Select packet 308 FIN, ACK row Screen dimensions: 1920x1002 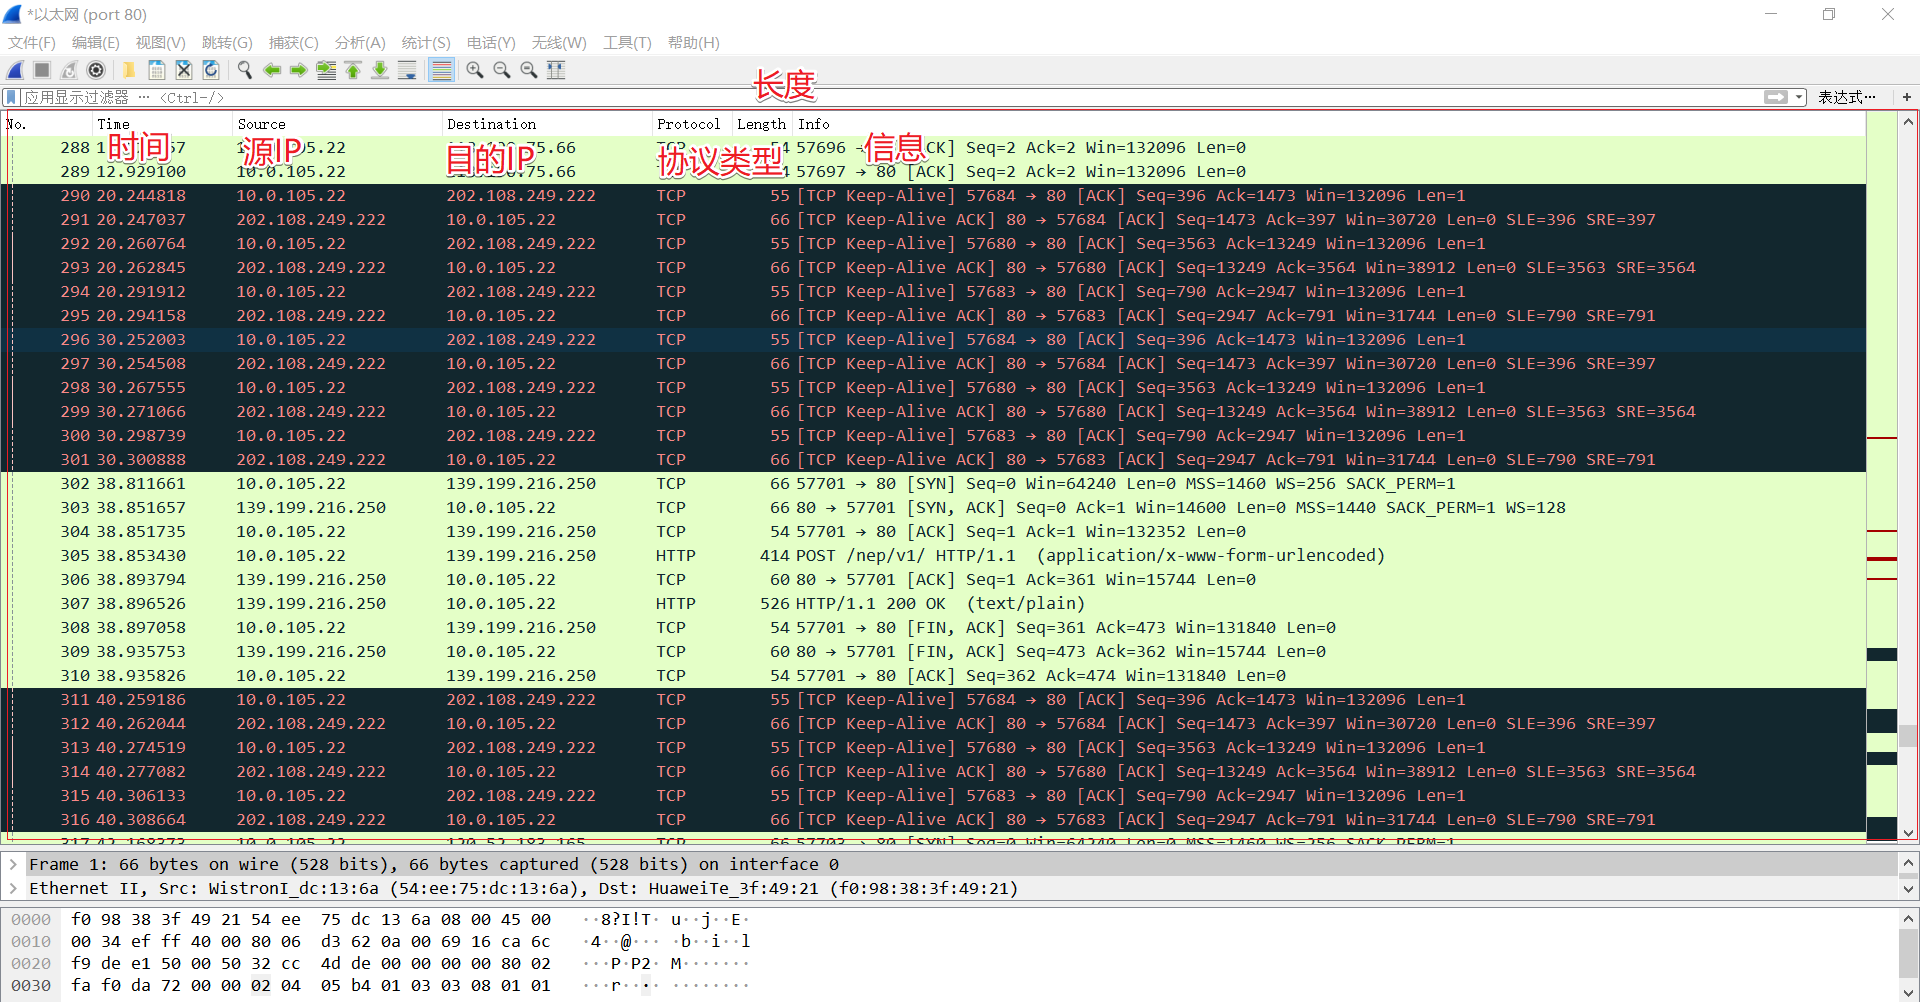[x=935, y=628]
